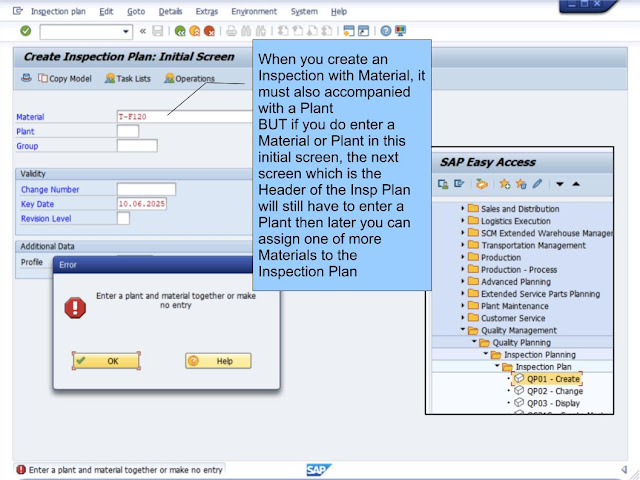Click the Generate Shortcut icon
The width and height of the screenshot is (640, 480).
pos(364,31)
